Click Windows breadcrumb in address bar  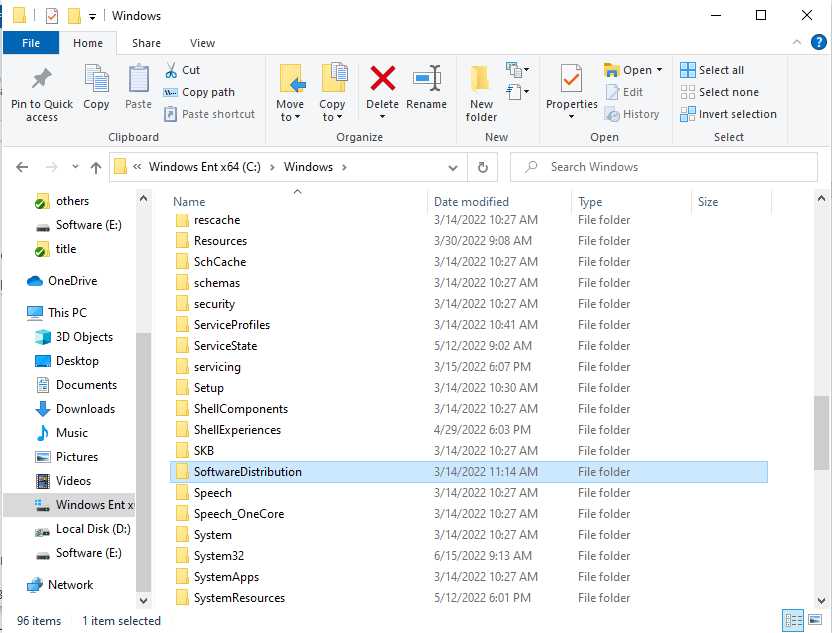tap(308, 167)
